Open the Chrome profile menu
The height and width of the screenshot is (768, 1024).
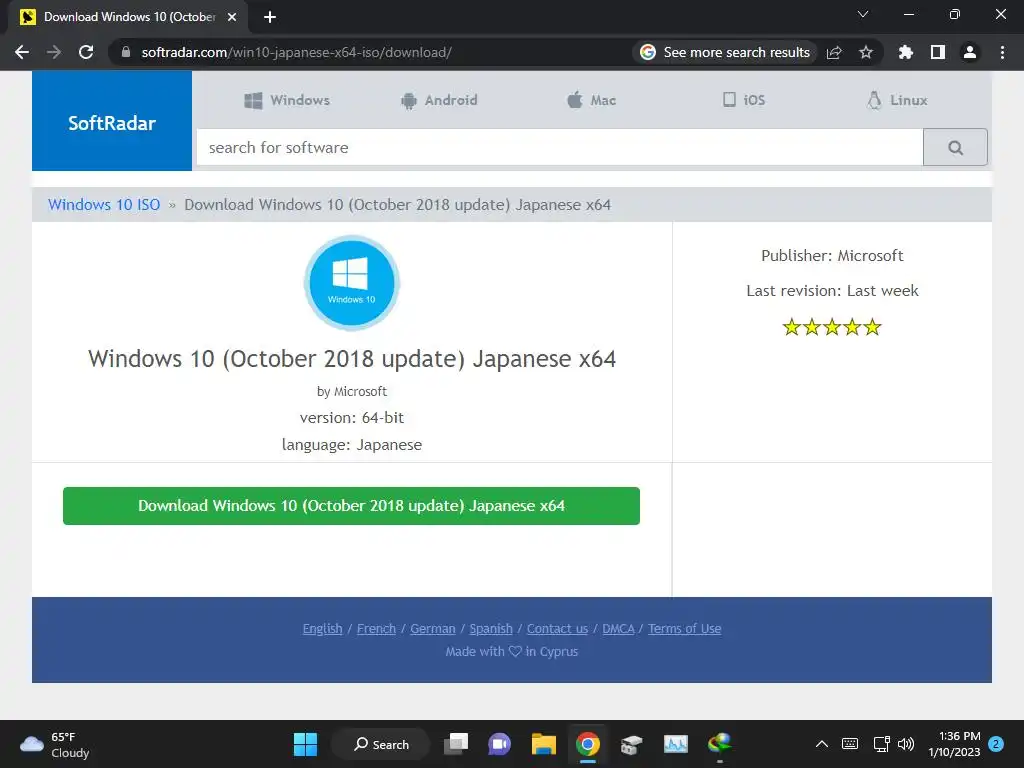(x=970, y=52)
